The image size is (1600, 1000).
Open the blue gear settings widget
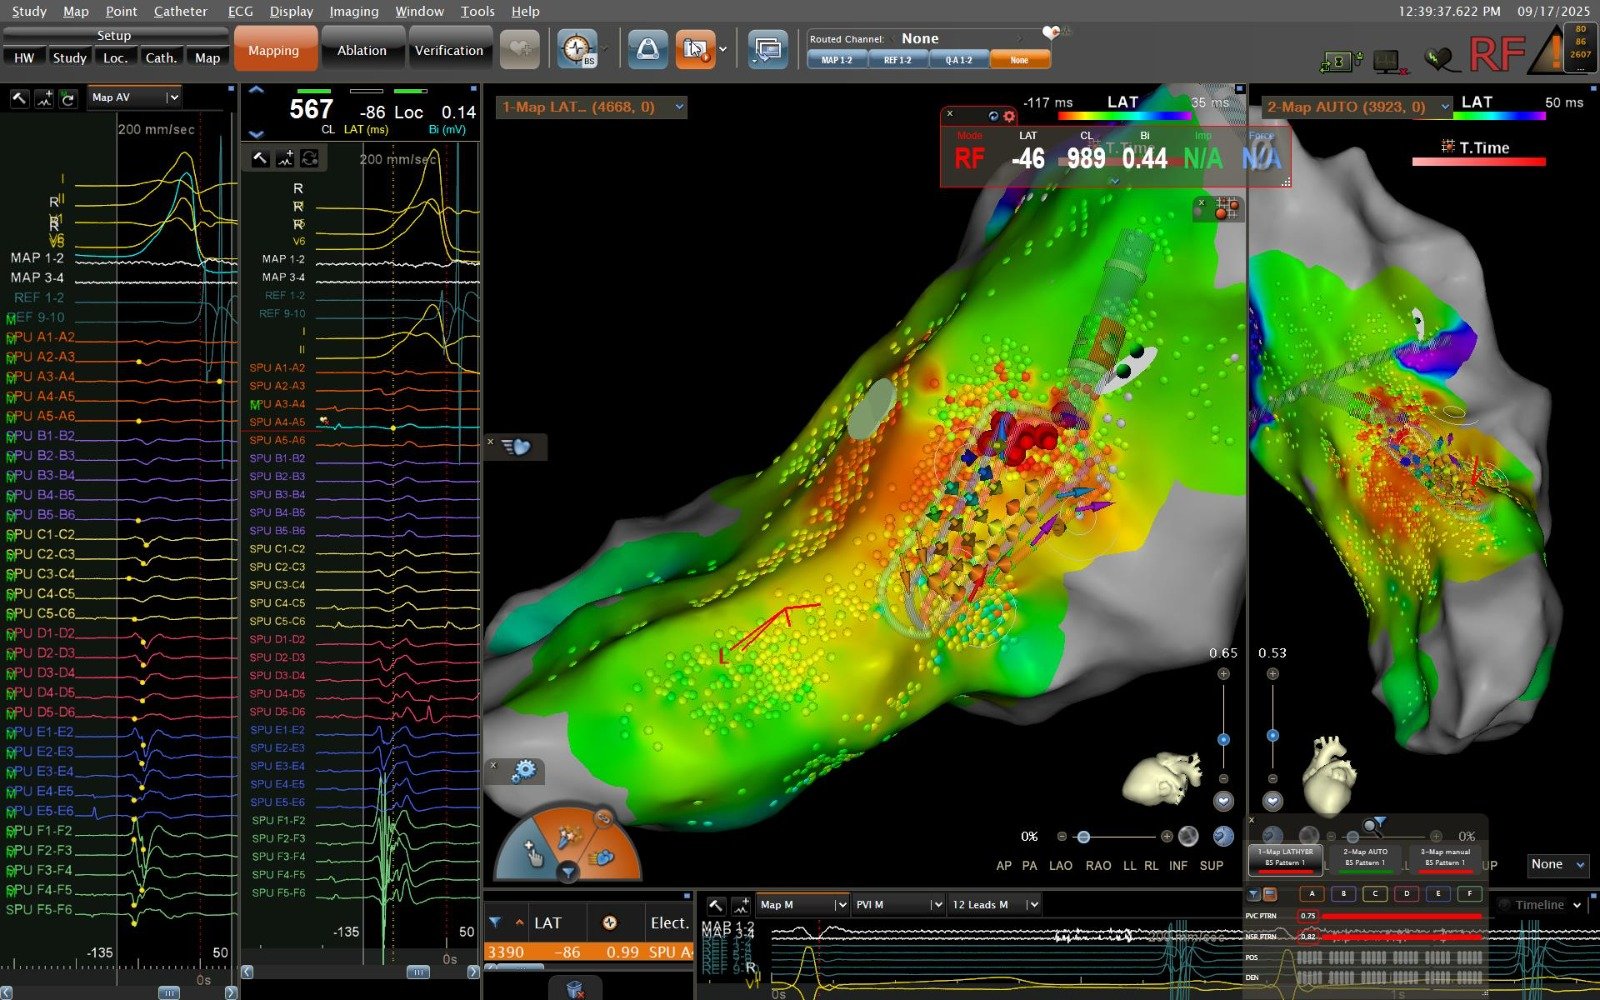(523, 771)
